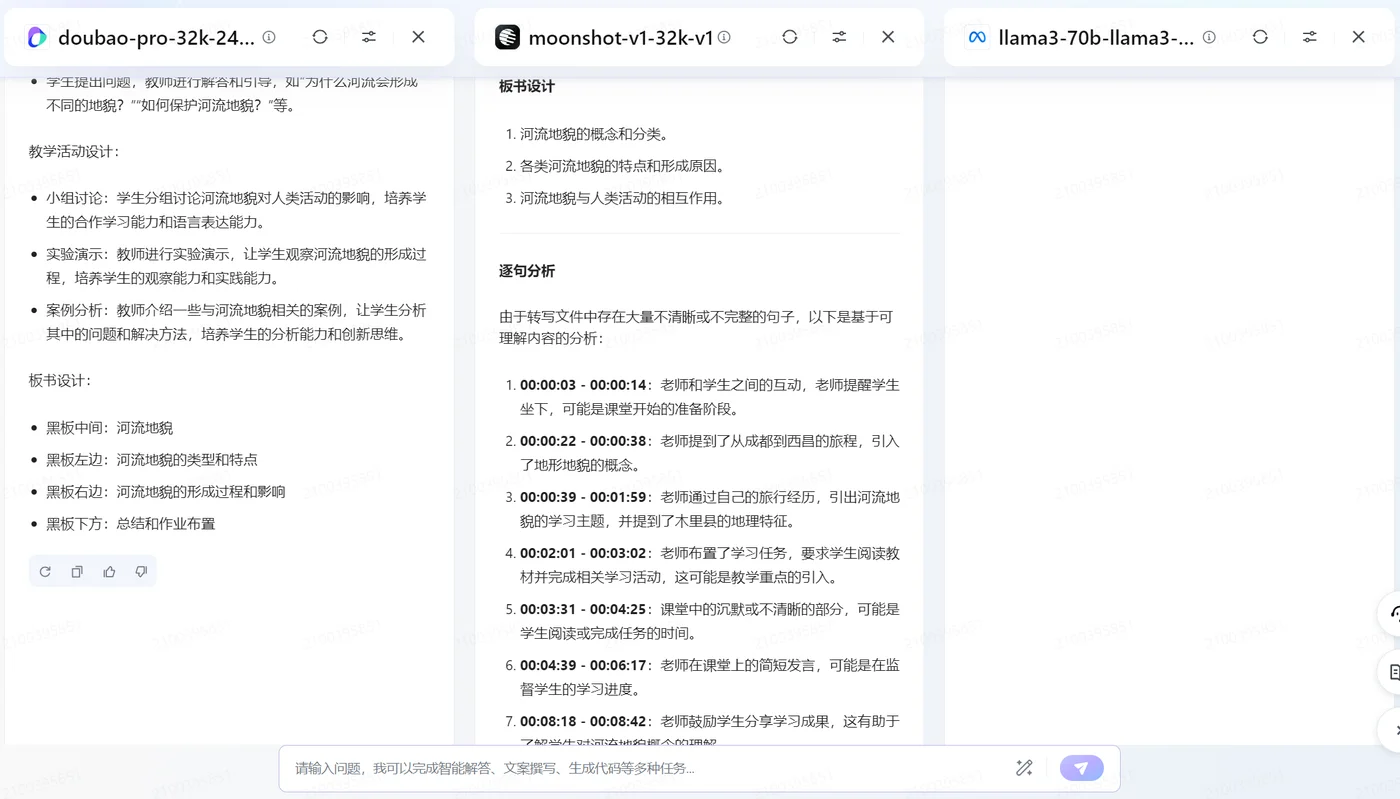
Task: Select the llama3-70b-llama3-... model name
Action: pyautogui.click(x=1096, y=38)
